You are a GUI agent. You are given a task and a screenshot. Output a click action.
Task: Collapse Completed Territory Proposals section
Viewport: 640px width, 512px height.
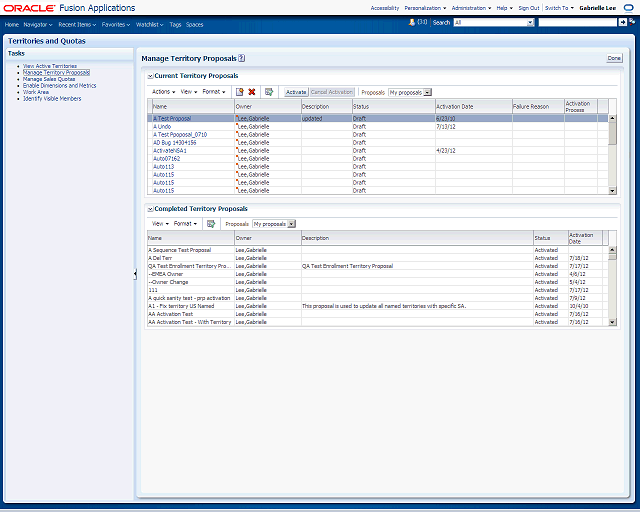click(150, 209)
